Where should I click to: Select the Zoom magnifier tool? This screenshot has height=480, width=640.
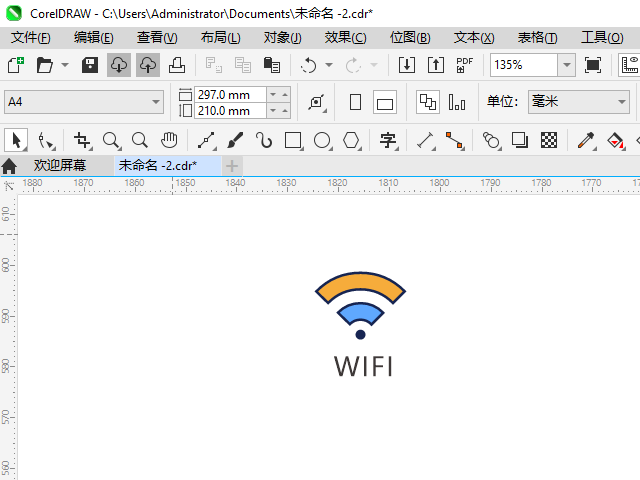tap(111, 141)
